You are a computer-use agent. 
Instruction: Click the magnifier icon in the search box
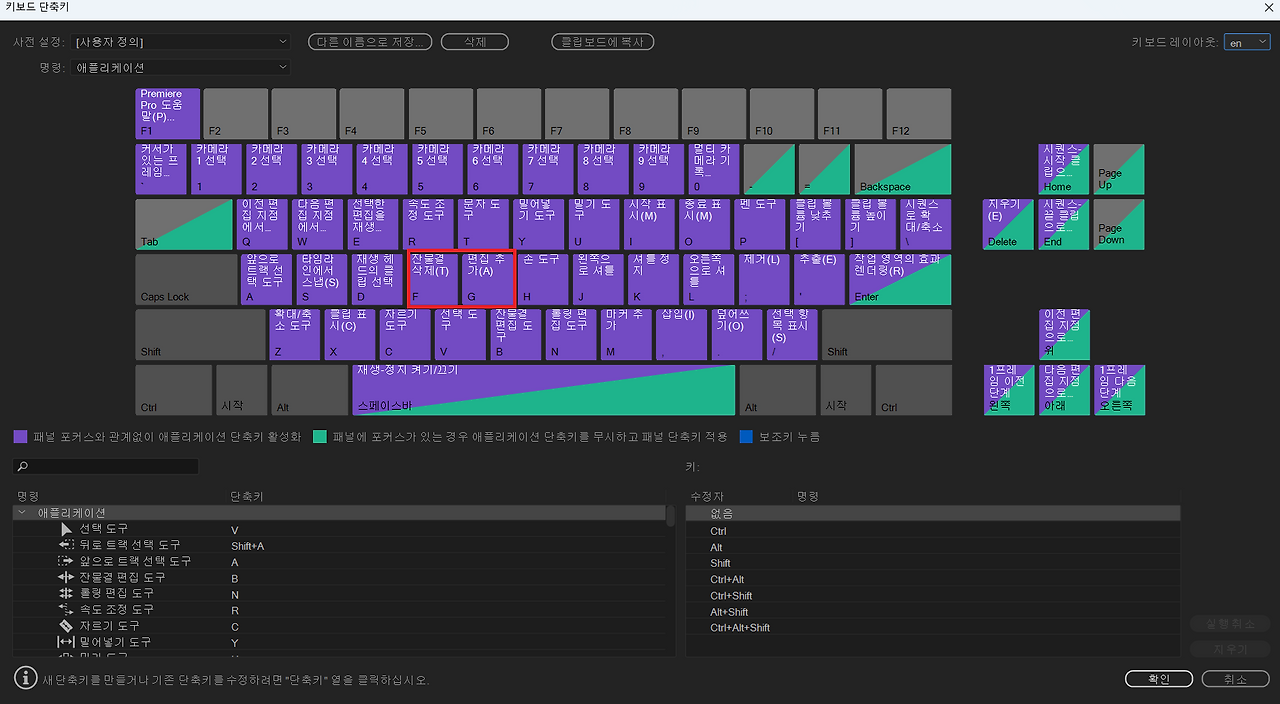tap(22, 466)
